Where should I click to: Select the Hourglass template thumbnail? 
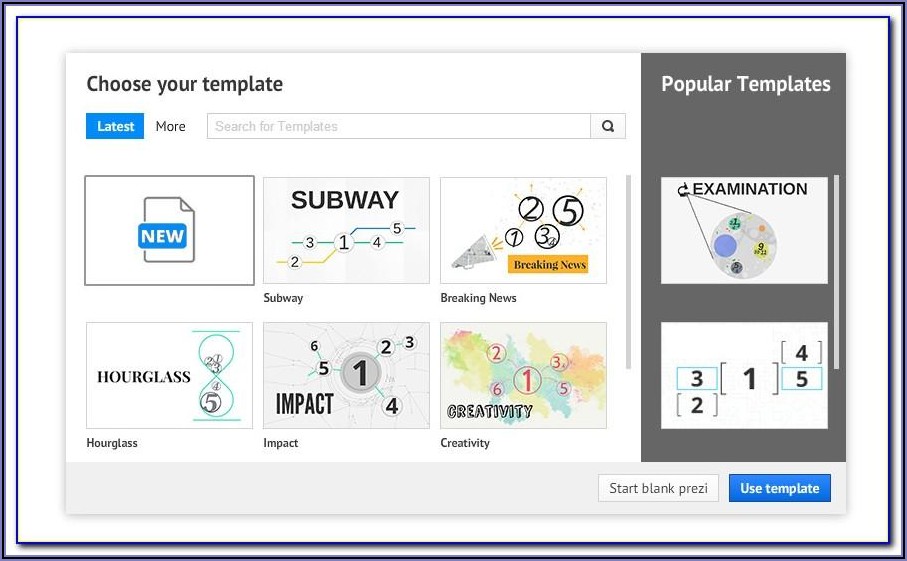pos(169,375)
